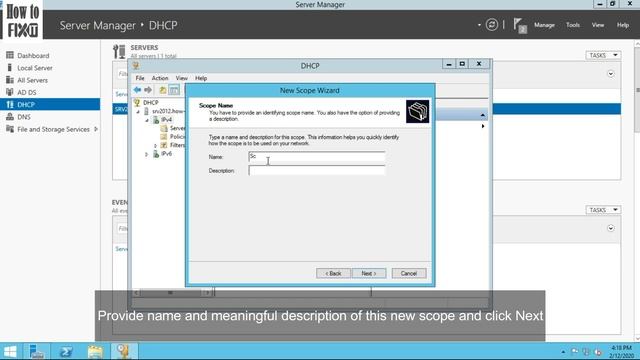Collapse the IPv4 tree node
Viewport: 640px width, 360px height.
147,120
